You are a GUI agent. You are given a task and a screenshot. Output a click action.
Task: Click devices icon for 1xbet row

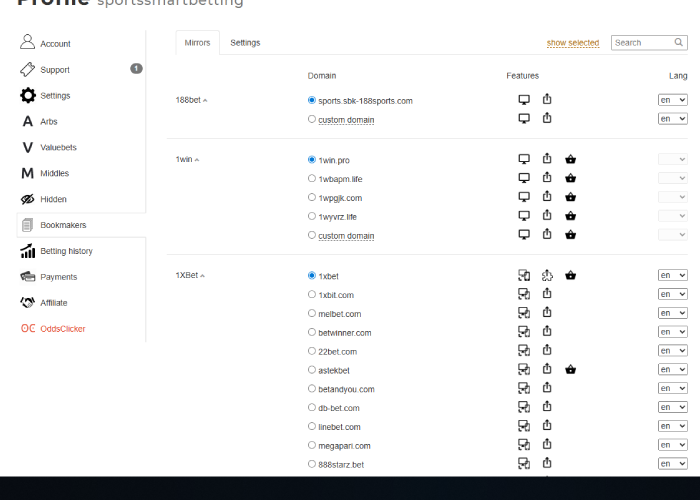[x=524, y=275]
